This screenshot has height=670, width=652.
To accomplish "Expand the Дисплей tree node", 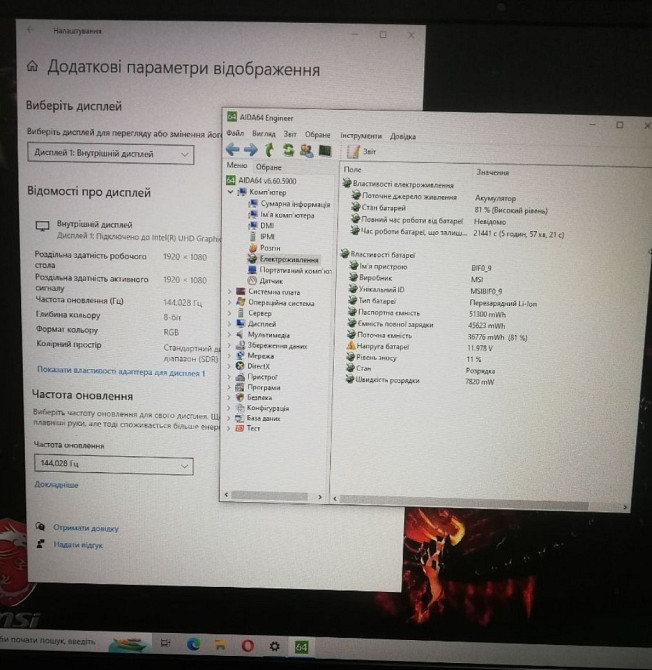I will (x=230, y=324).
